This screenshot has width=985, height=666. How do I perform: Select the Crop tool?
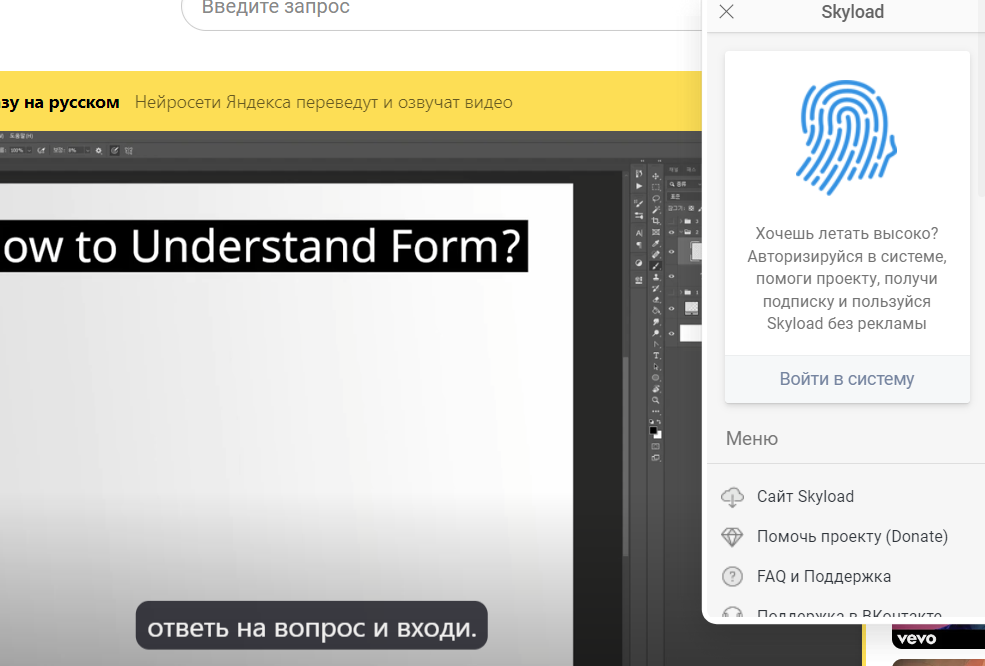[x=656, y=221]
